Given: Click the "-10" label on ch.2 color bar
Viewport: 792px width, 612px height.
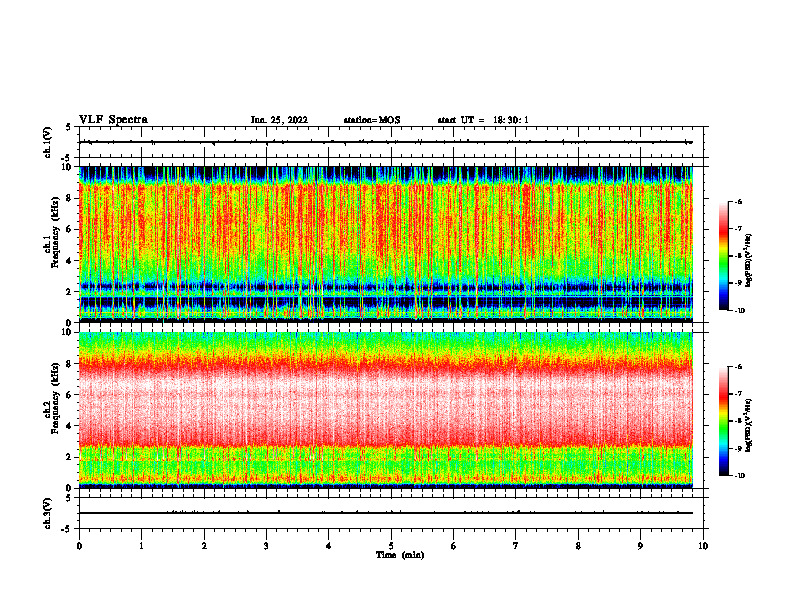Looking at the screenshot, I should pos(740,476).
